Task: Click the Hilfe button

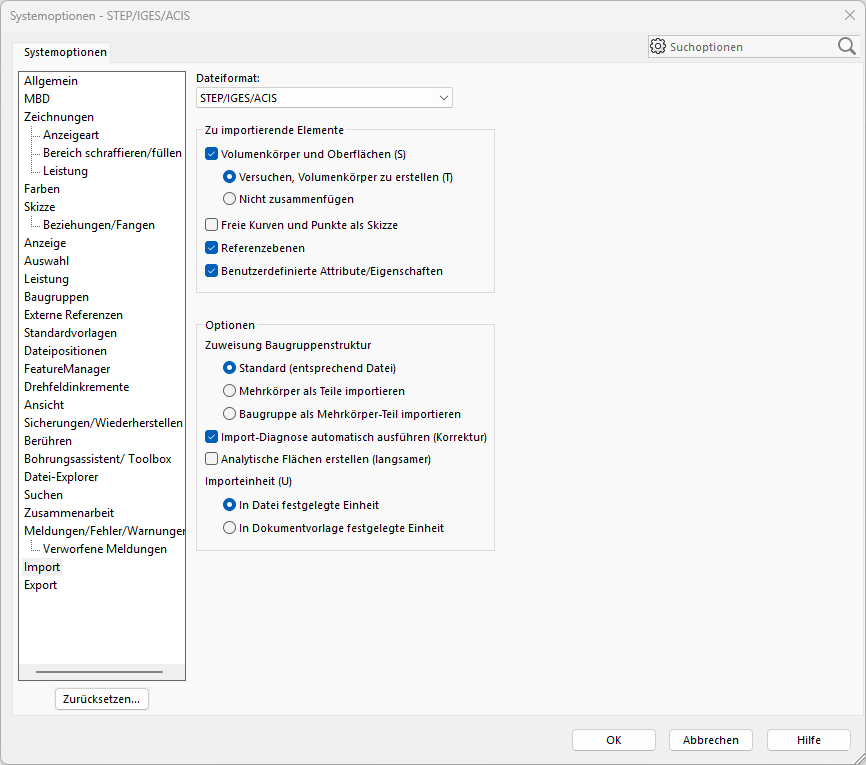Action: coord(808,740)
